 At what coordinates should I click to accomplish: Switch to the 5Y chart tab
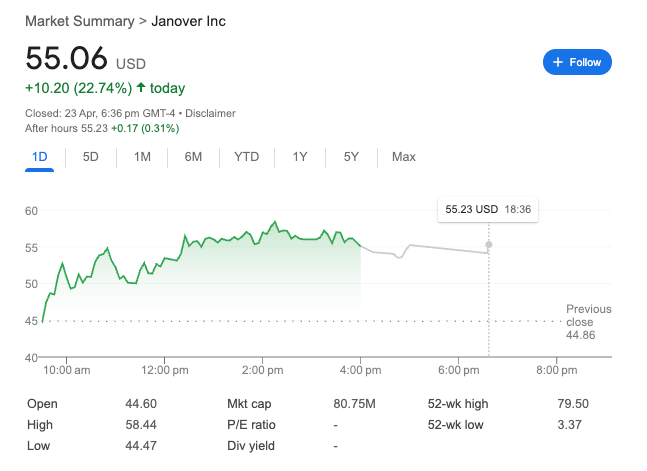point(351,157)
